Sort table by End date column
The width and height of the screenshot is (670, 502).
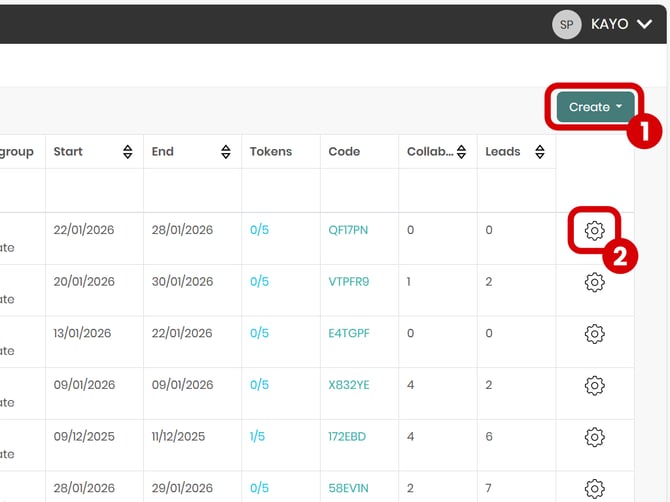pyautogui.click(x=226, y=152)
